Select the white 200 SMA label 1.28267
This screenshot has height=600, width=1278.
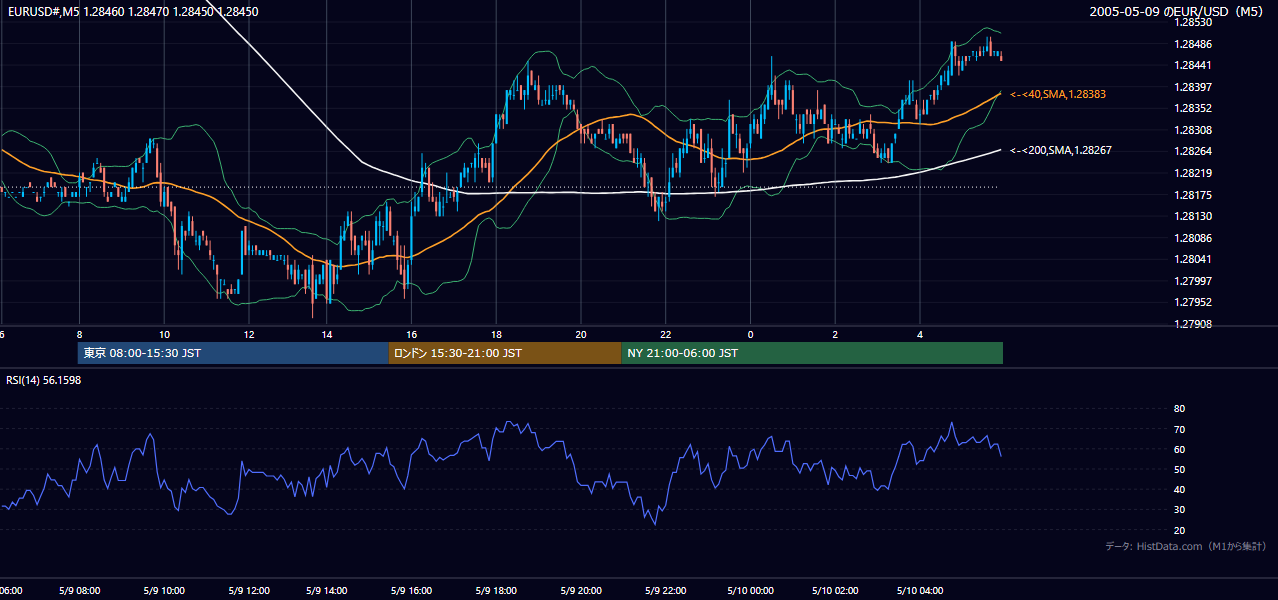pos(1061,150)
